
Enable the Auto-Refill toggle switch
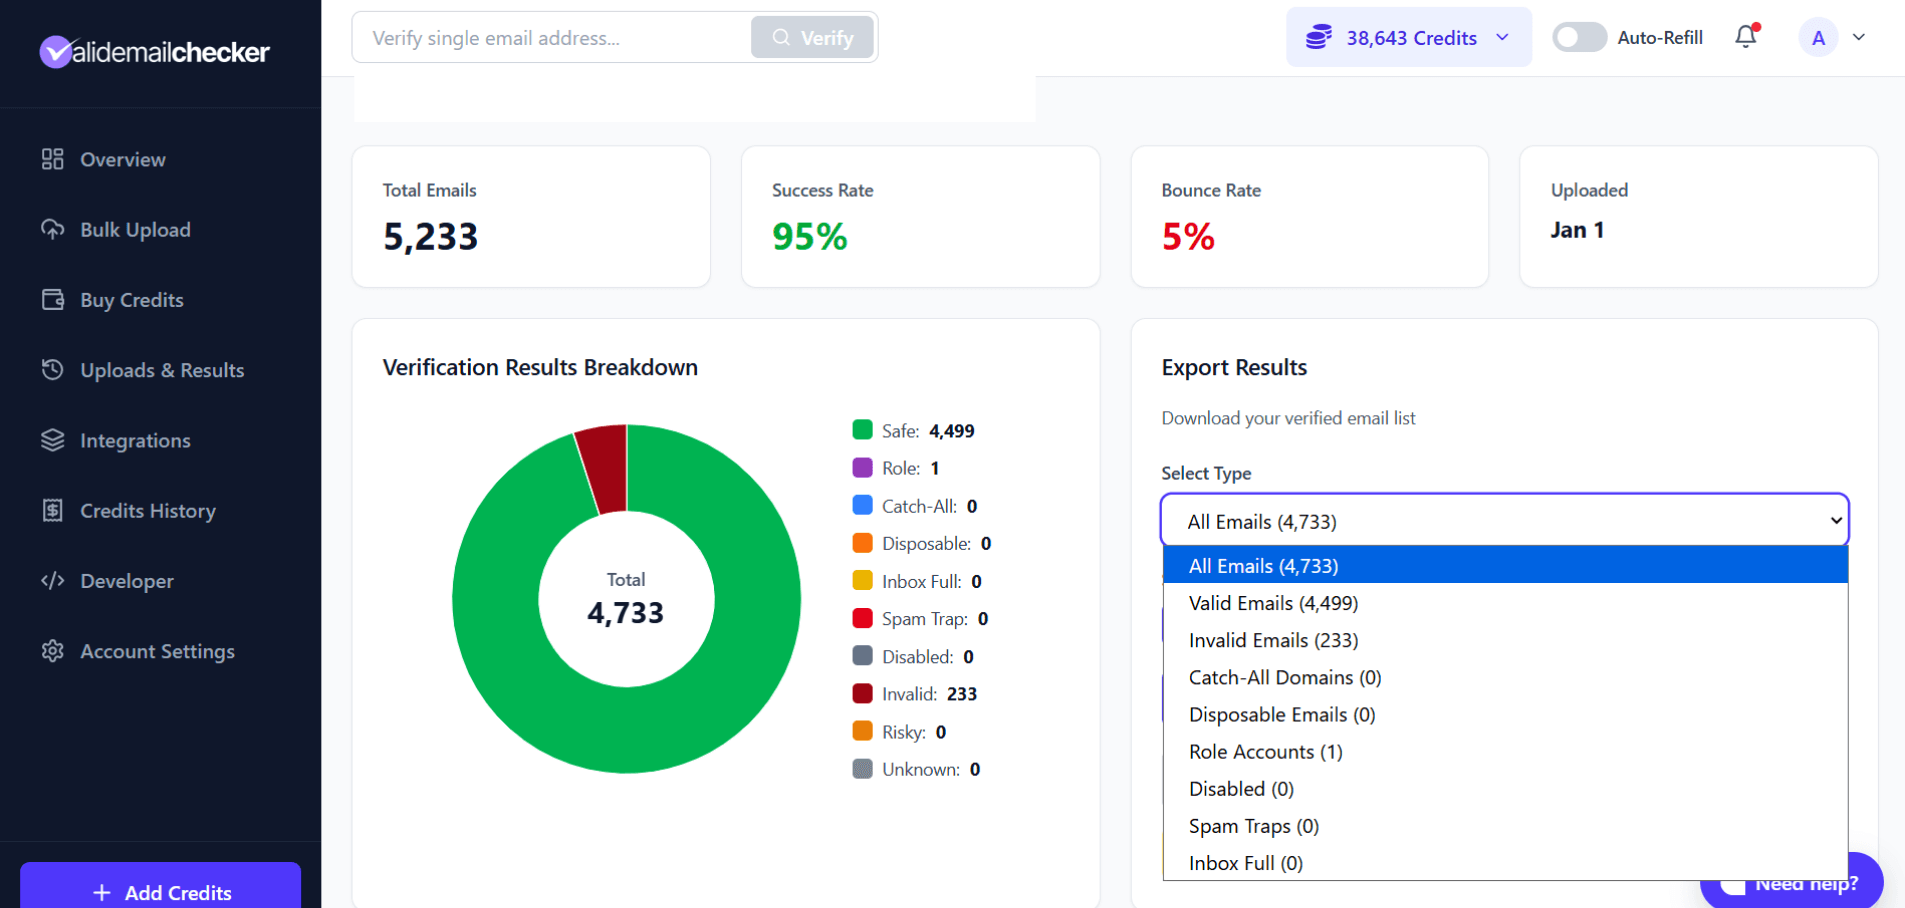[1579, 37]
